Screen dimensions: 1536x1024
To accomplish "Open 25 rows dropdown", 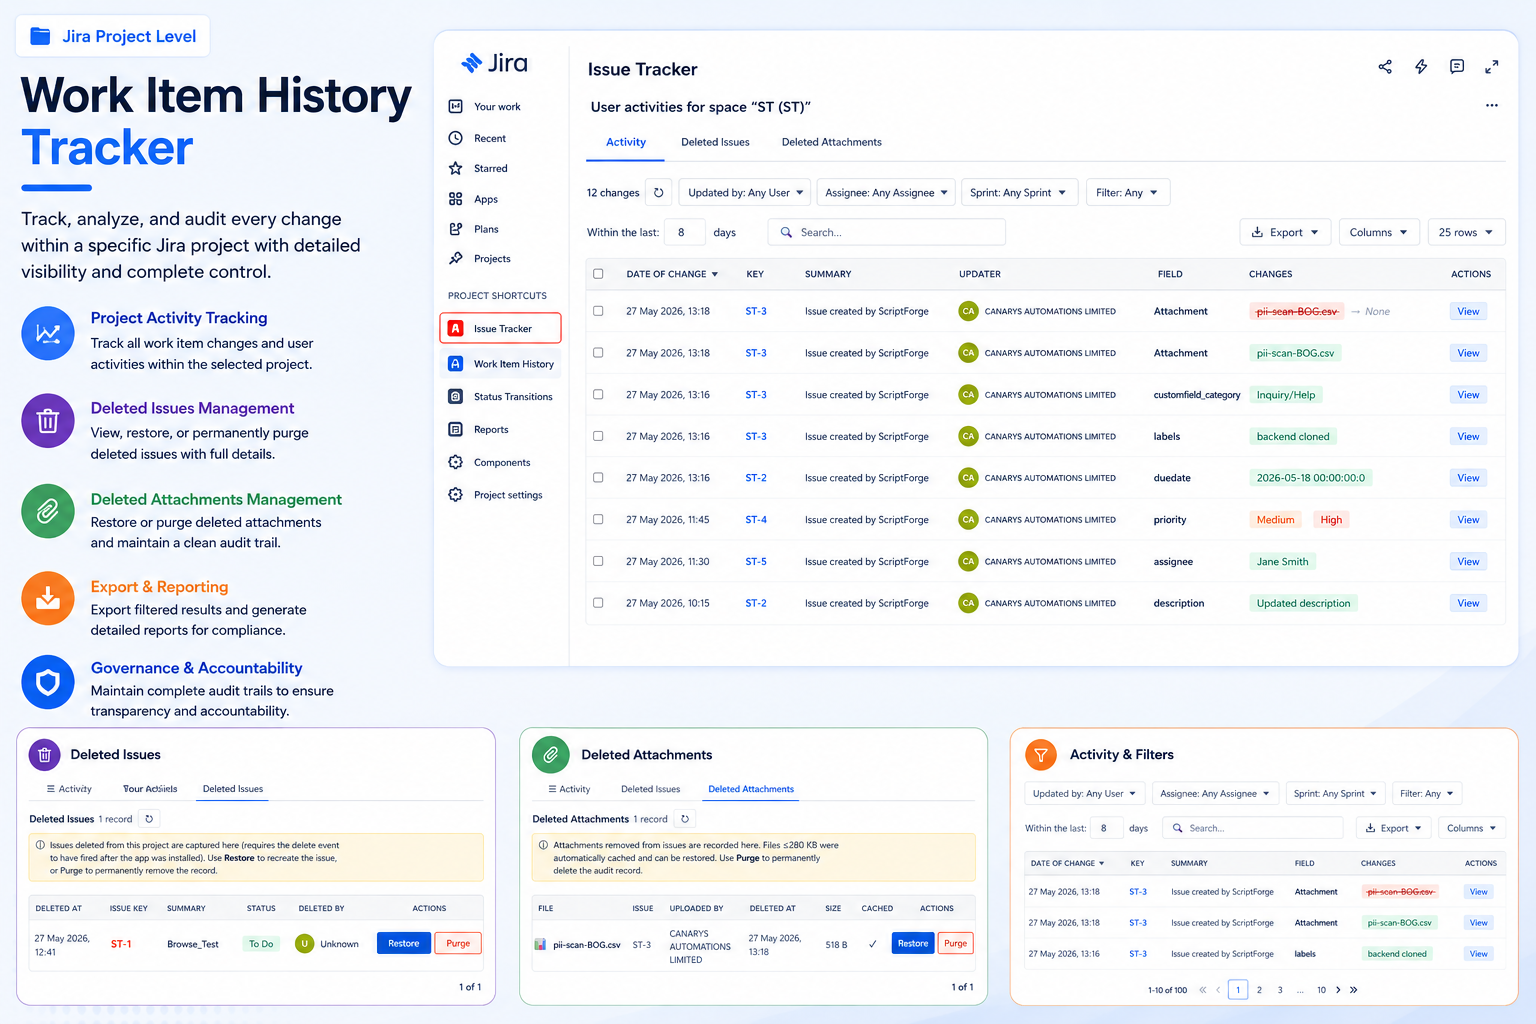I will click(x=1466, y=232).
